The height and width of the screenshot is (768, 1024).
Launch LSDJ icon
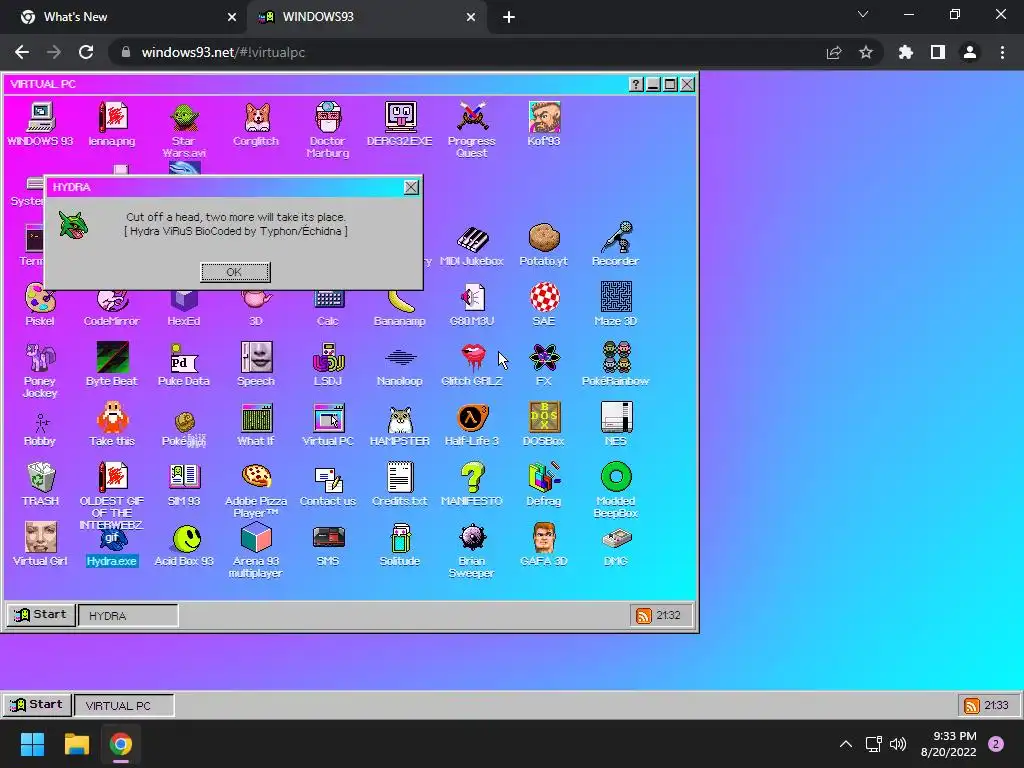pyautogui.click(x=328, y=358)
